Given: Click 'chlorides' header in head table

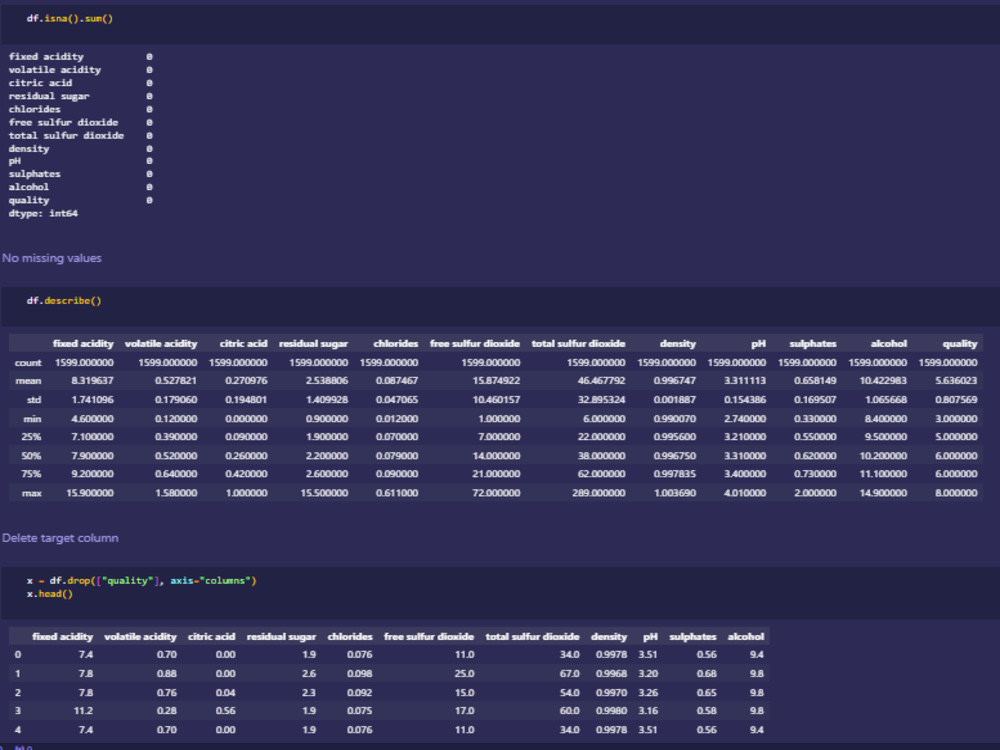Looking at the screenshot, I should [349, 636].
